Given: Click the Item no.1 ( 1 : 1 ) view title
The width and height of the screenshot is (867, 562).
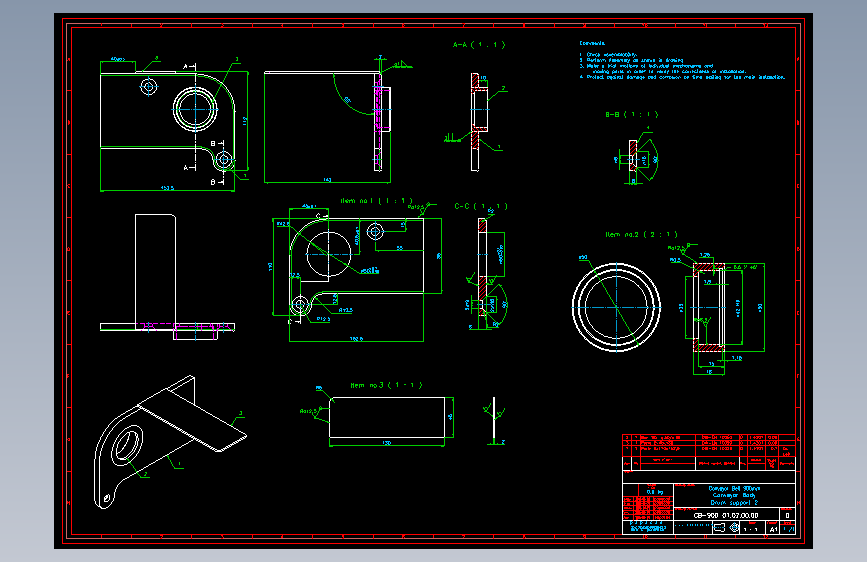Looking at the screenshot, I should [x=377, y=201].
